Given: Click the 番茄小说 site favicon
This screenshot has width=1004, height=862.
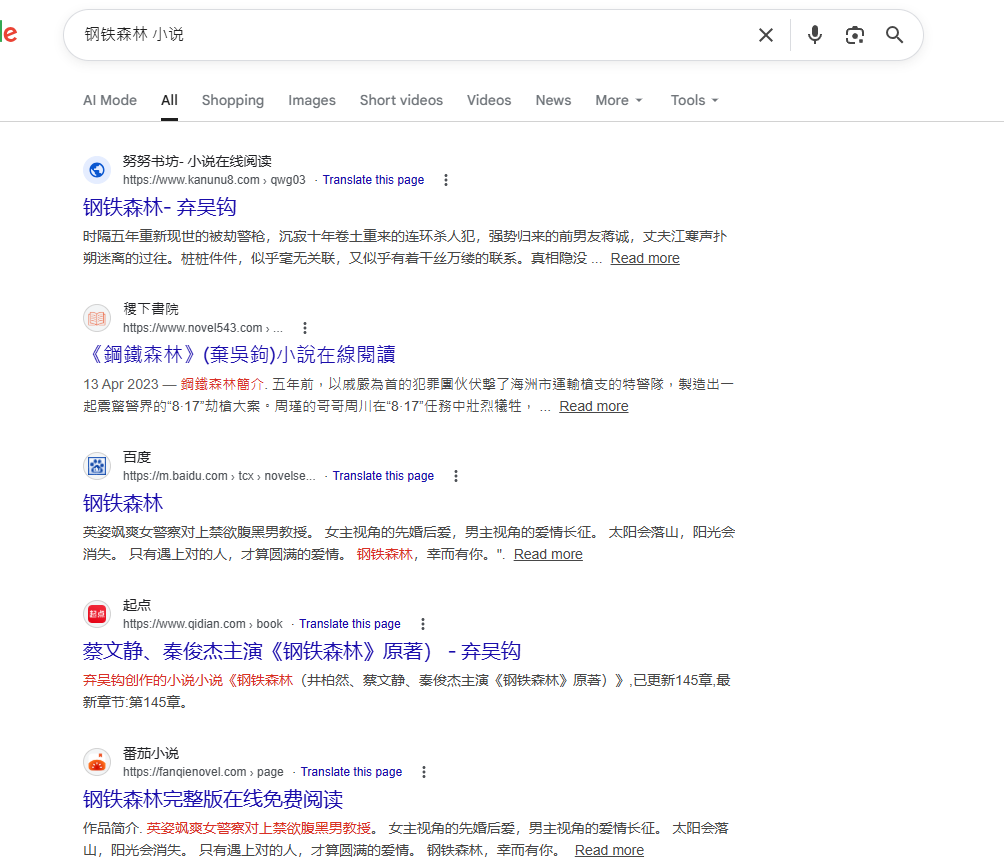Looking at the screenshot, I should click(97, 762).
